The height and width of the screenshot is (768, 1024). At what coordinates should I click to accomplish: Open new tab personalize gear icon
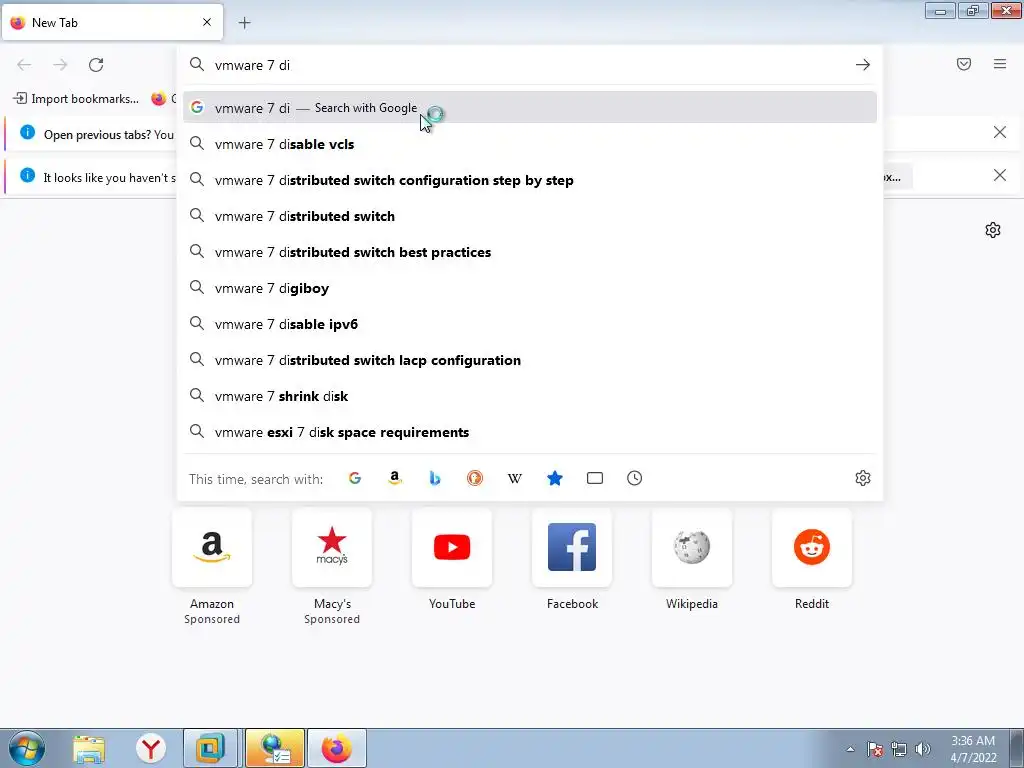(993, 230)
